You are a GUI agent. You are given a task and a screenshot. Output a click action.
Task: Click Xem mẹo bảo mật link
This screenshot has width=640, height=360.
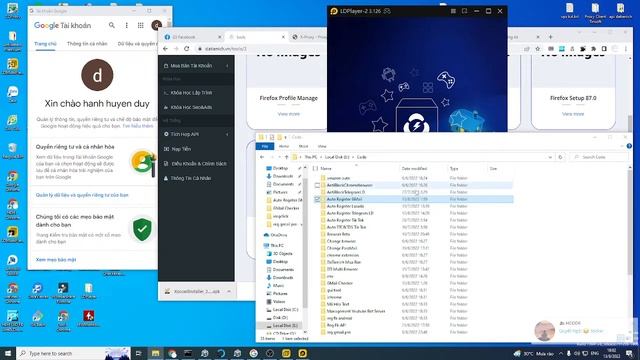click(56, 260)
